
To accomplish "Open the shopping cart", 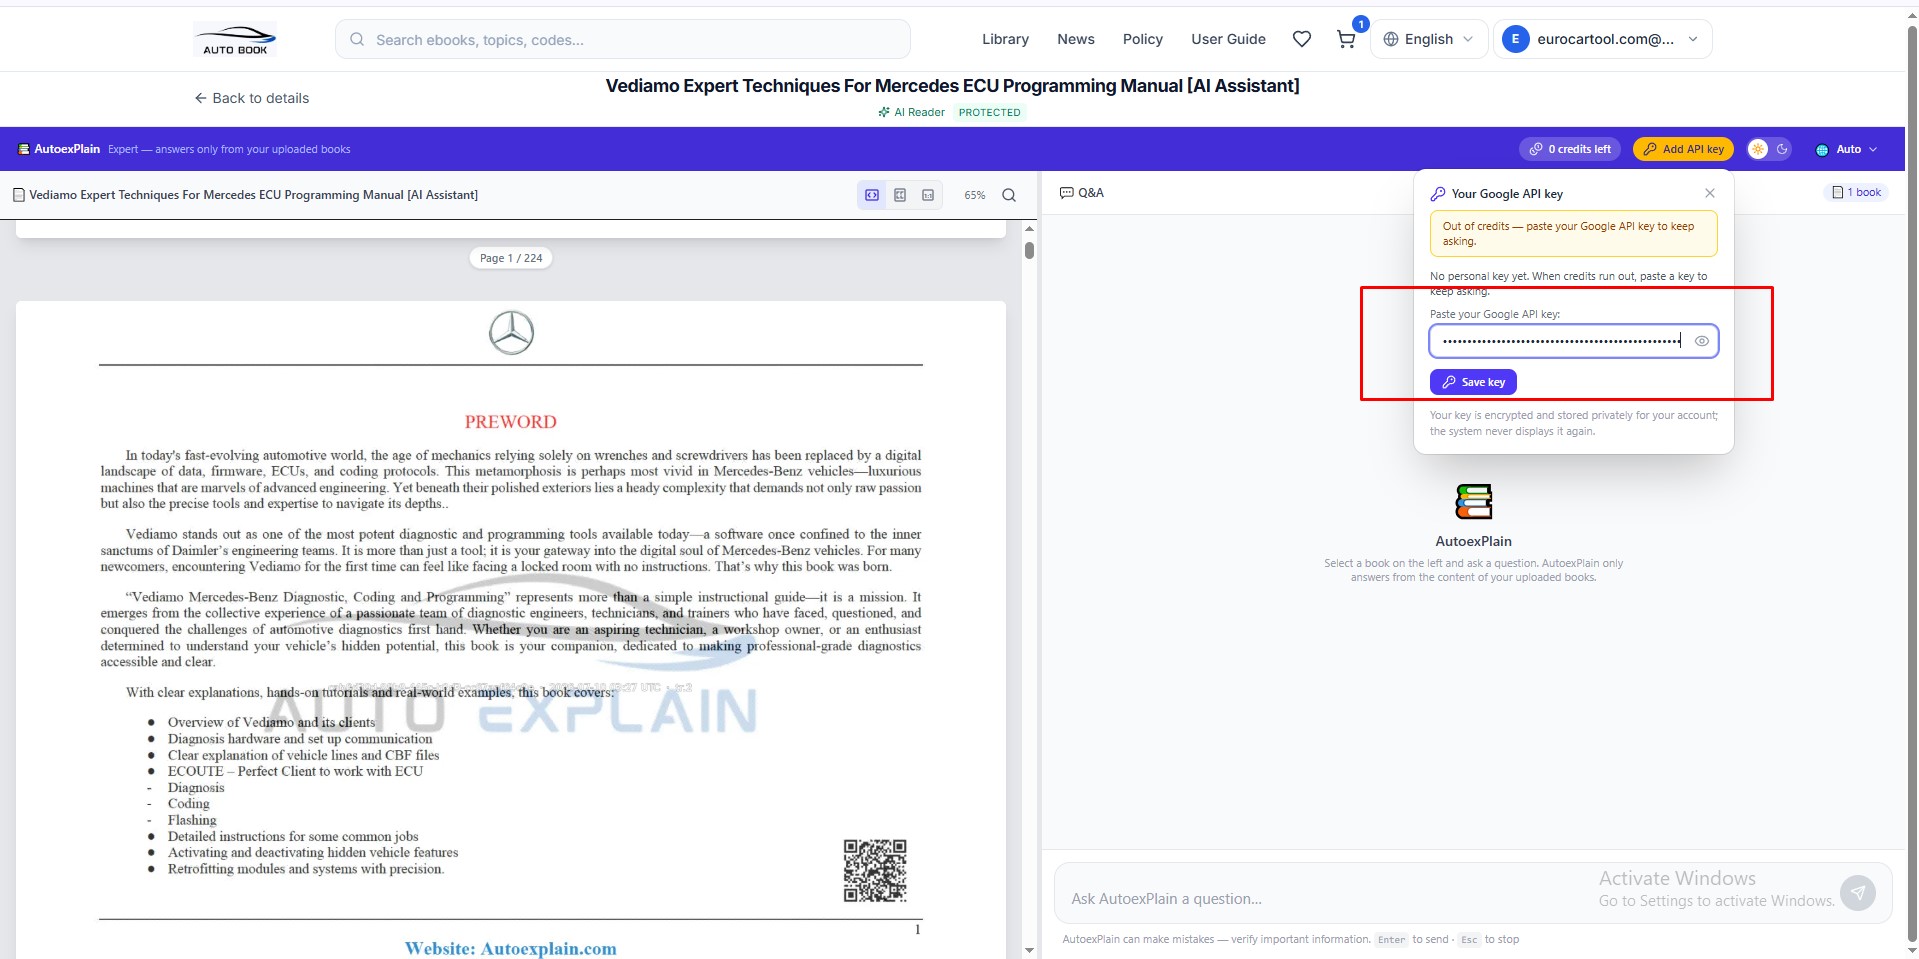I will click(x=1346, y=40).
